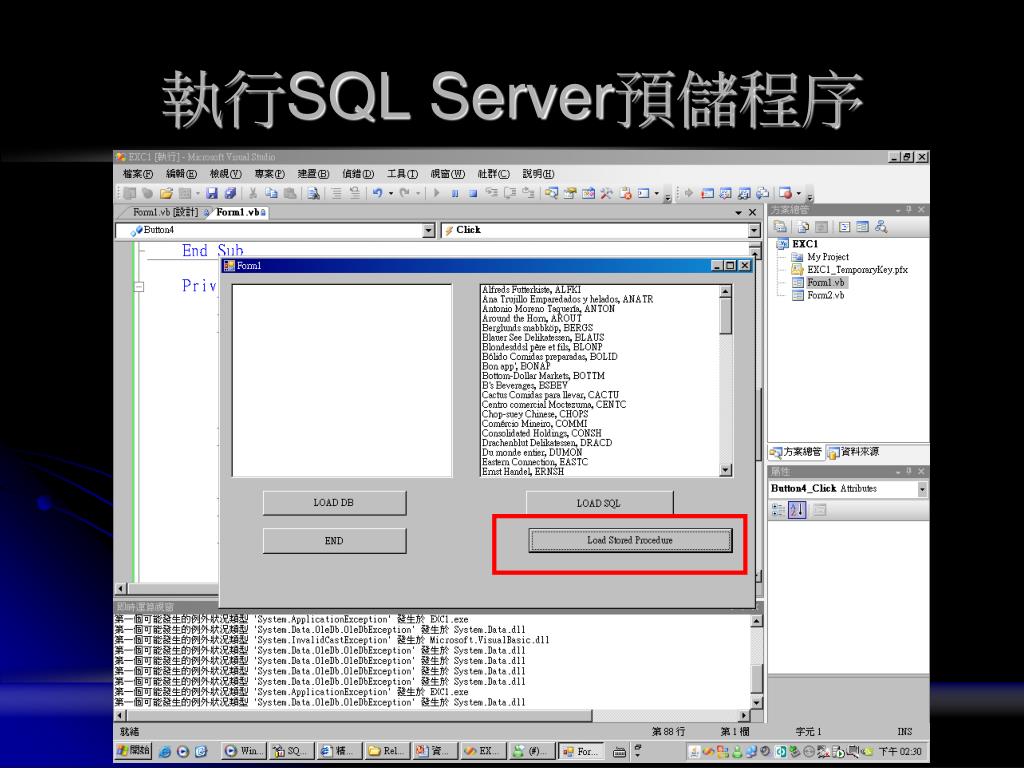This screenshot has width=1024, height=768.
Task: Paste using the toolbar clipboard icon
Action: pos(289,193)
